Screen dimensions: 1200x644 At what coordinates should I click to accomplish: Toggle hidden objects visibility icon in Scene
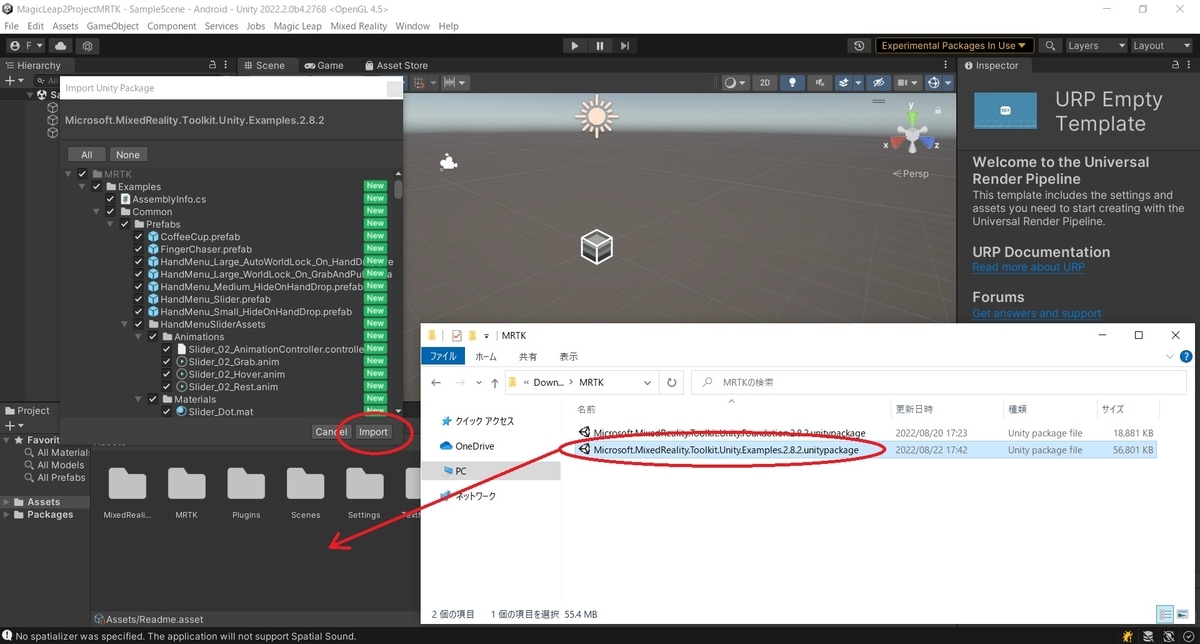pyautogui.click(x=878, y=83)
